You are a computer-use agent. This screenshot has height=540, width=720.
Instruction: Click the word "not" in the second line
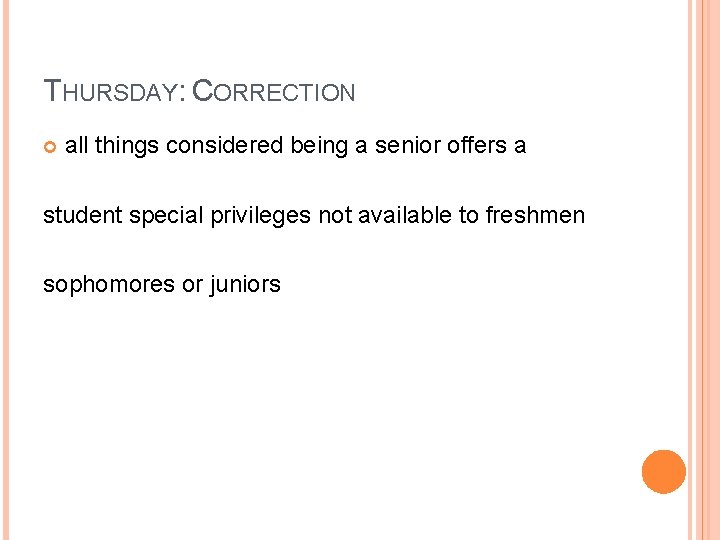click(x=335, y=215)
